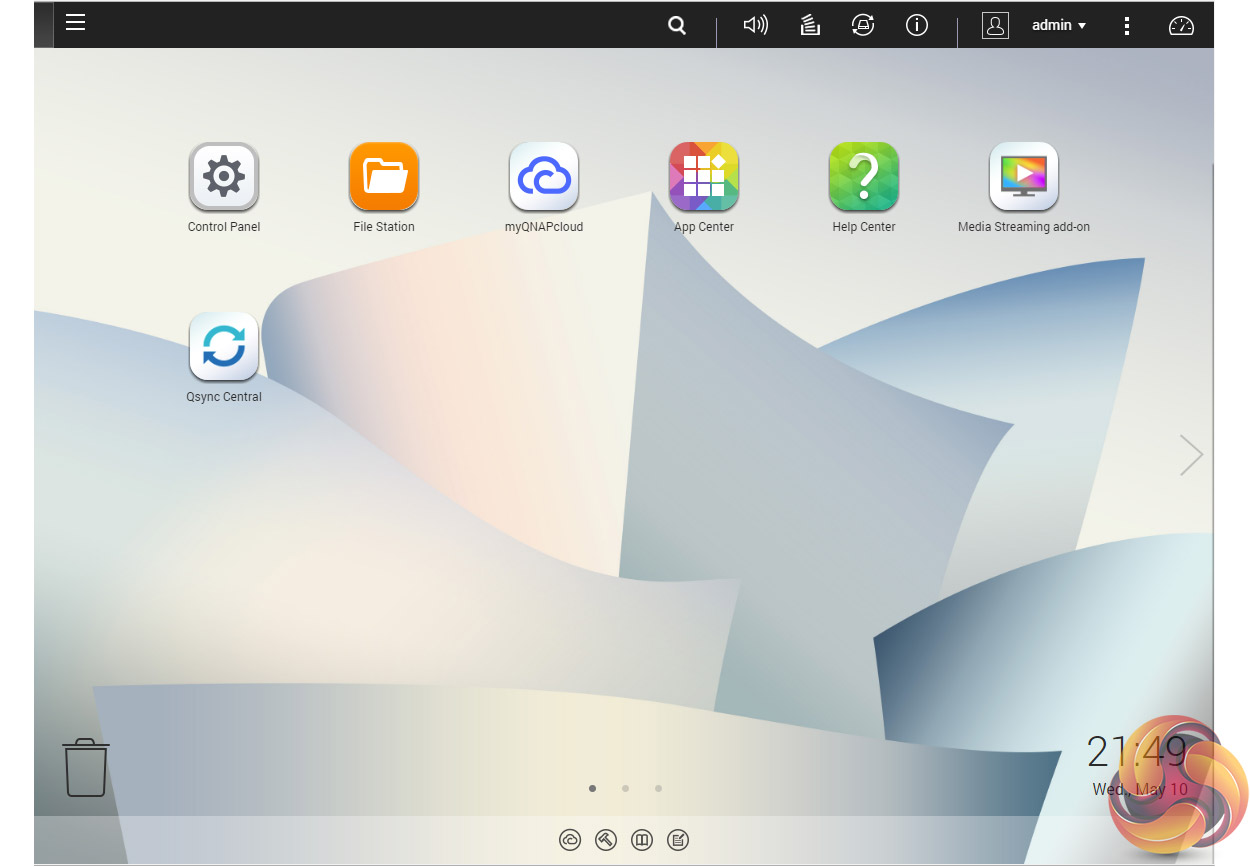Go to next desktop page arrow
The image size is (1250, 867).
coord(1191,455)
